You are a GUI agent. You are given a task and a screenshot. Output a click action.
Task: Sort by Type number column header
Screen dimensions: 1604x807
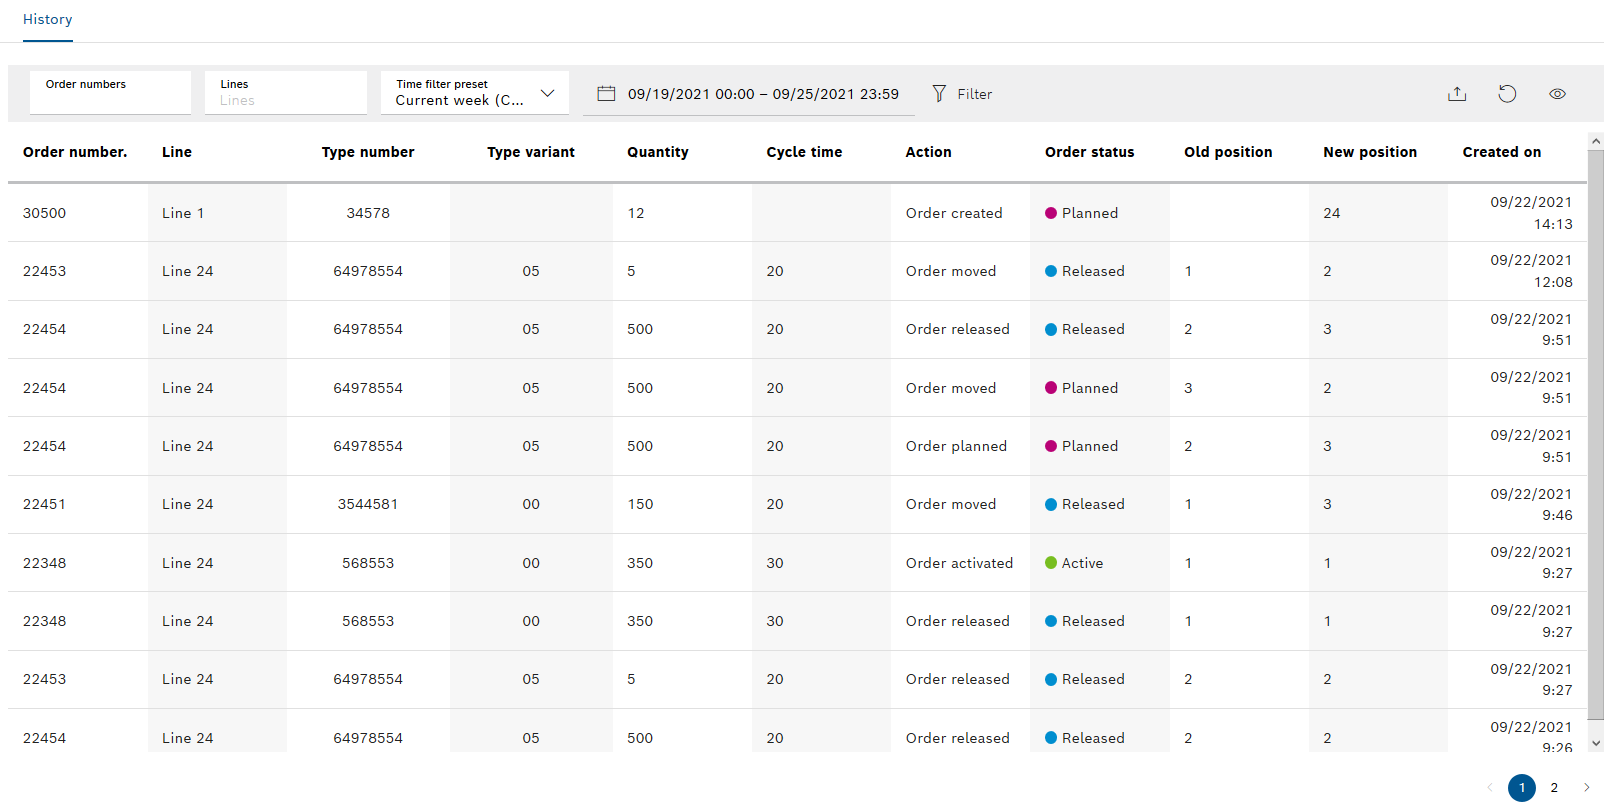tap(368, 152)
